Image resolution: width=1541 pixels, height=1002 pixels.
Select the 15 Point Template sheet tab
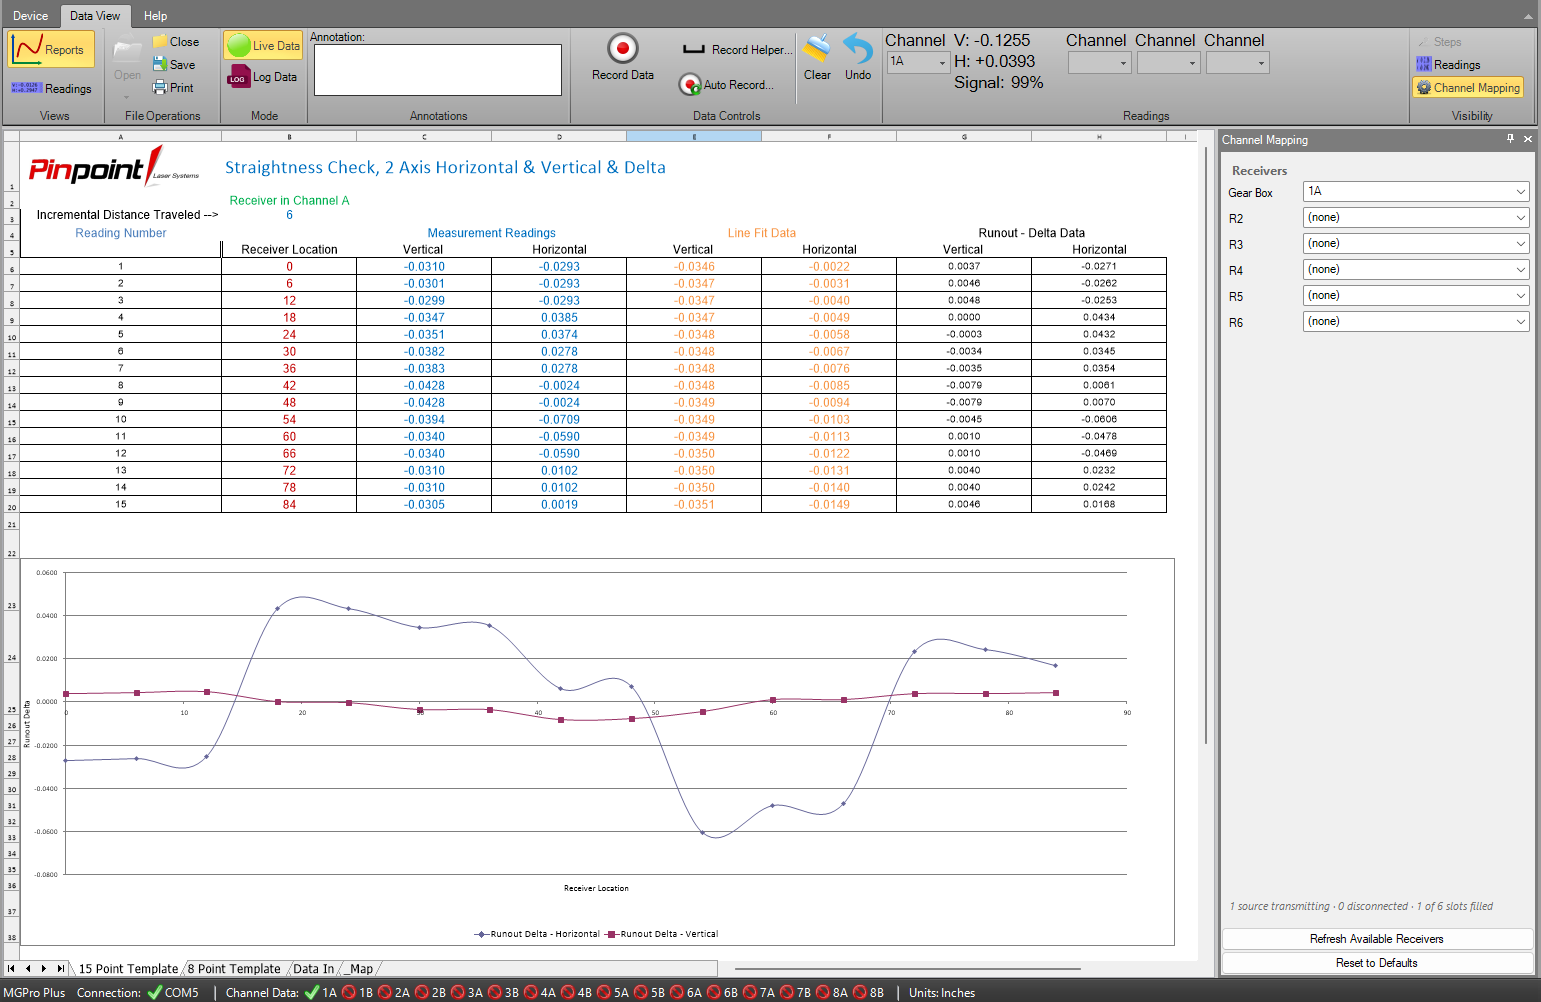[x=128, y=969]
